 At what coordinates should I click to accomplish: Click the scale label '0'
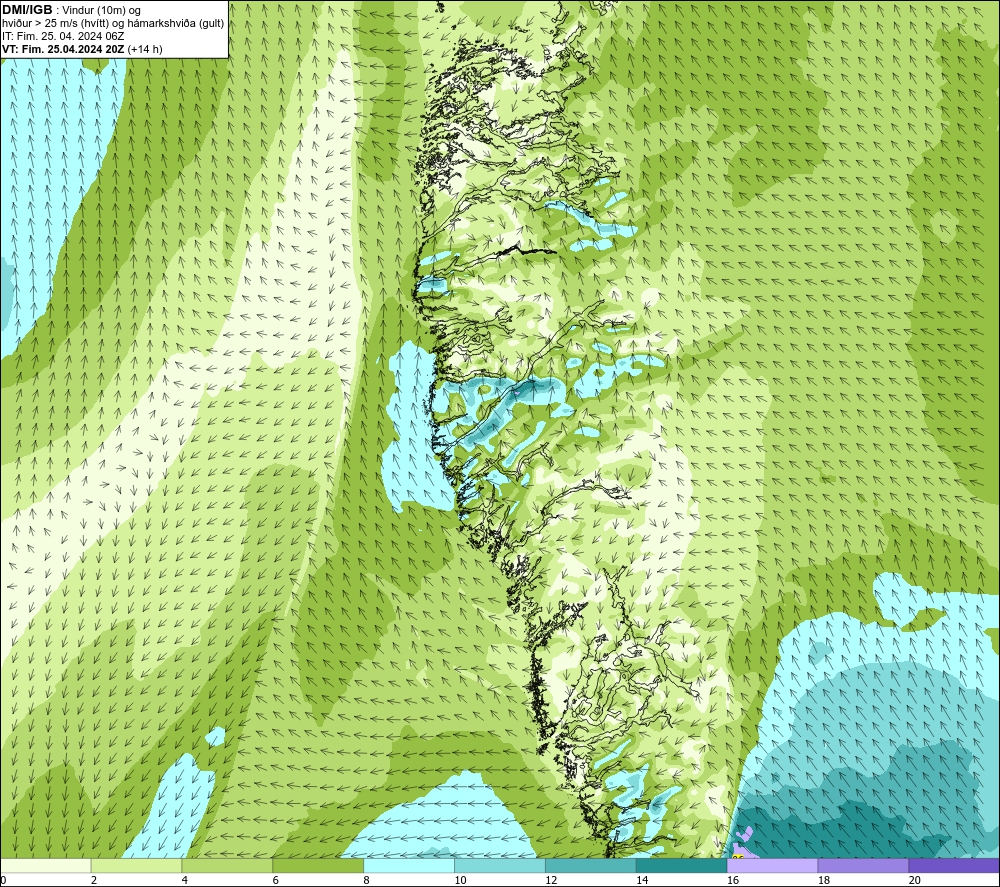[4, 880]
